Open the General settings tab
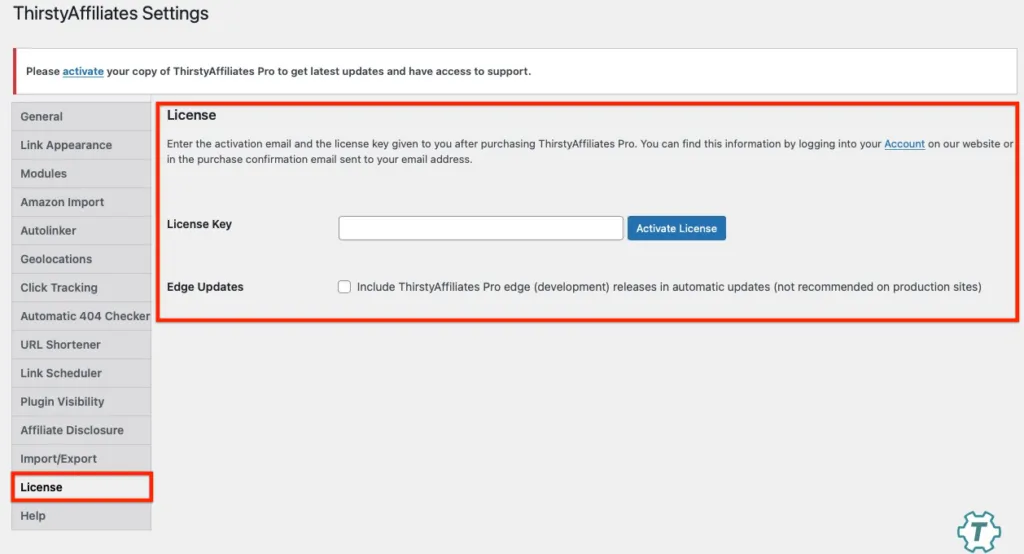This screenshot has width=1024, height=554. pyautogui.click(x=42, y=117)
